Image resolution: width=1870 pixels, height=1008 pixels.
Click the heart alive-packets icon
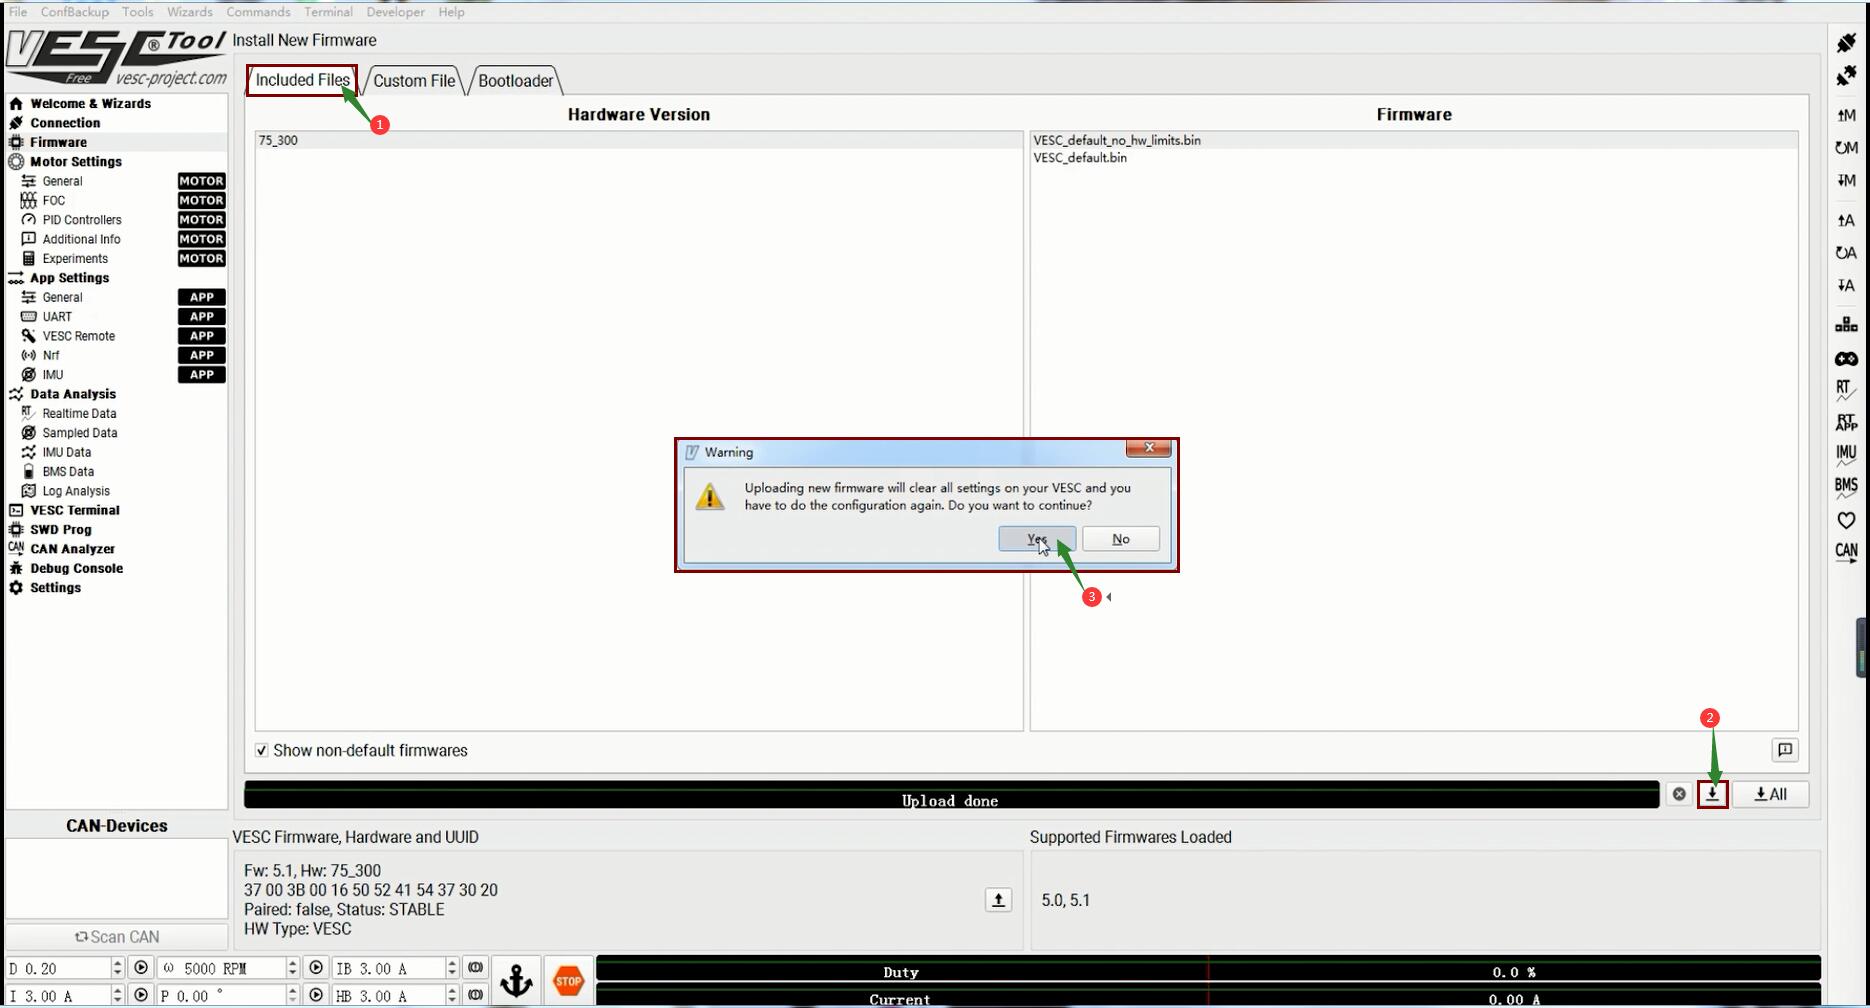coord(1846,520)
